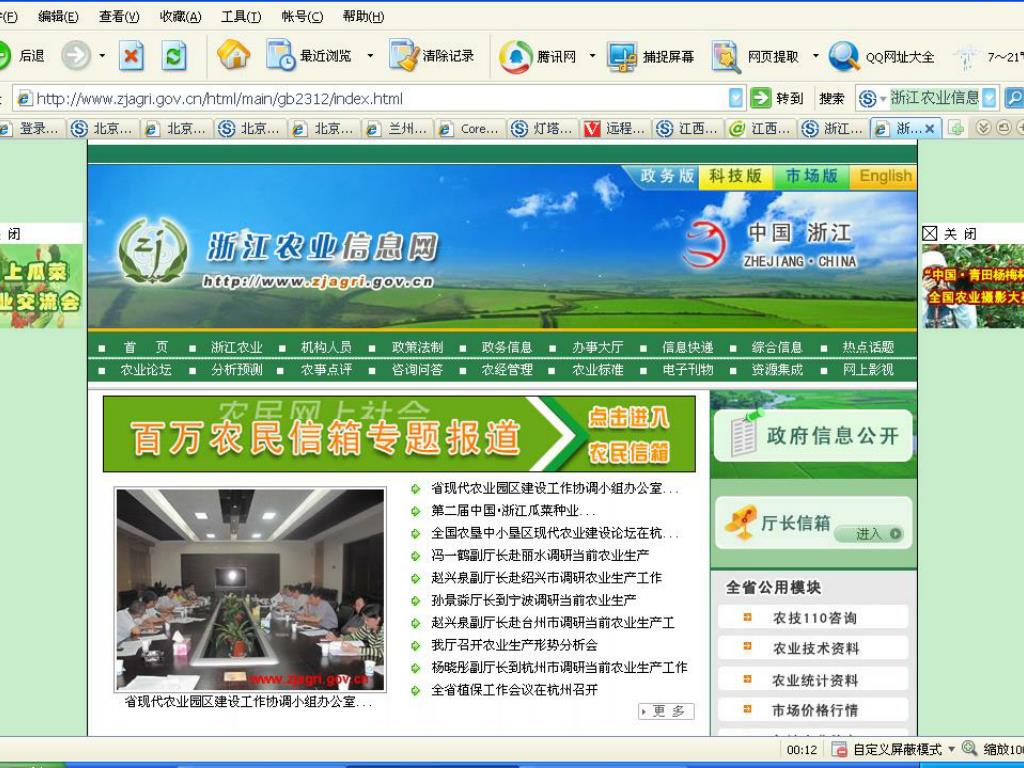This screenshot has width=1024, height=768.
Task: Open 办事大厅 navigation link
Action: pyautogui.click(x=598, y=347)
